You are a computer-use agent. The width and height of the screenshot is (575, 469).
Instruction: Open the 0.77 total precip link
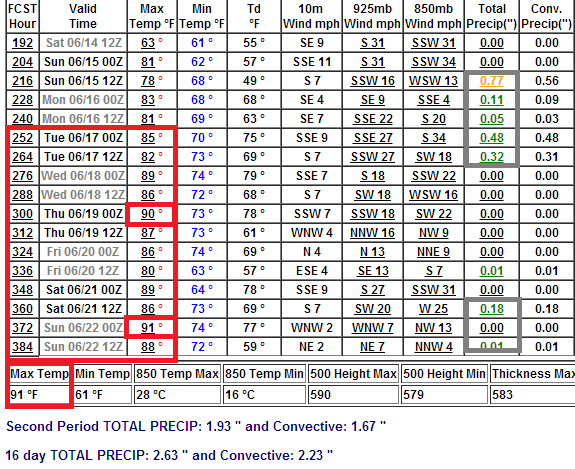click(x=491, y=81)
